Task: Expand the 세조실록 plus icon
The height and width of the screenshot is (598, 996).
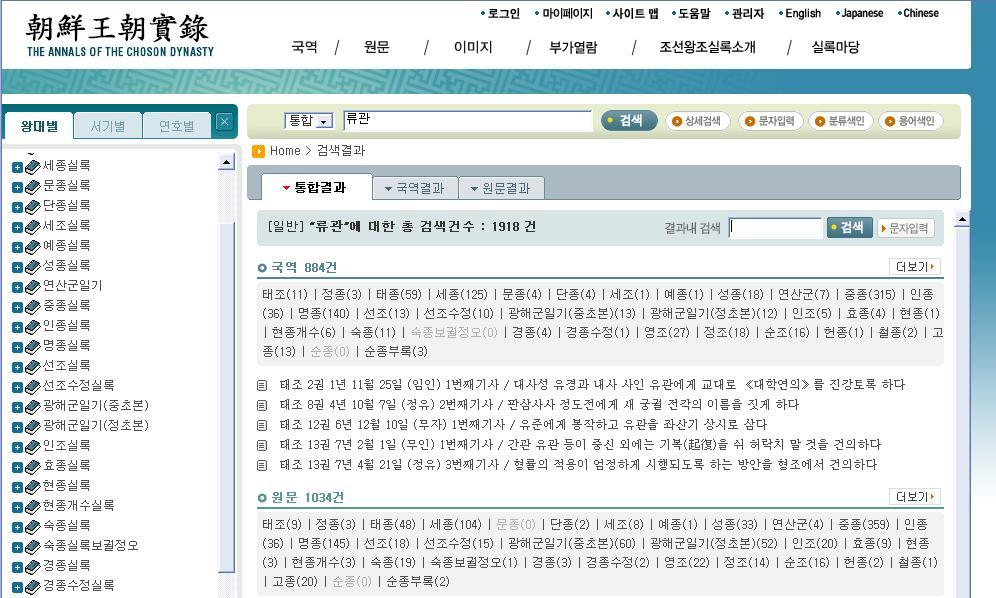Action: click(x=17, y=228)
